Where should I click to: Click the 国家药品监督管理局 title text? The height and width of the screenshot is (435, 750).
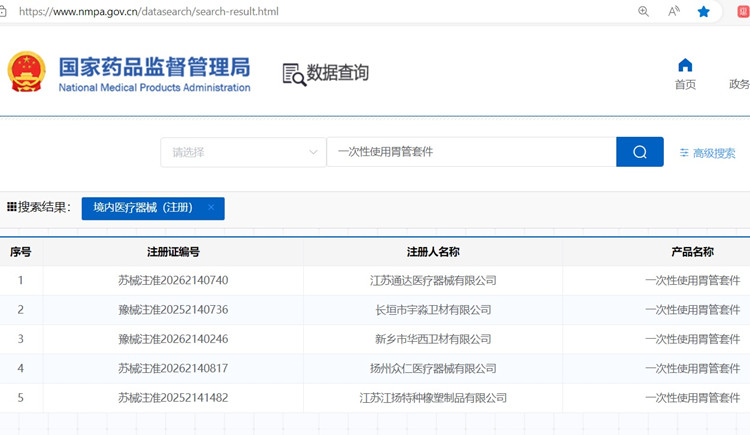(154, 67)
